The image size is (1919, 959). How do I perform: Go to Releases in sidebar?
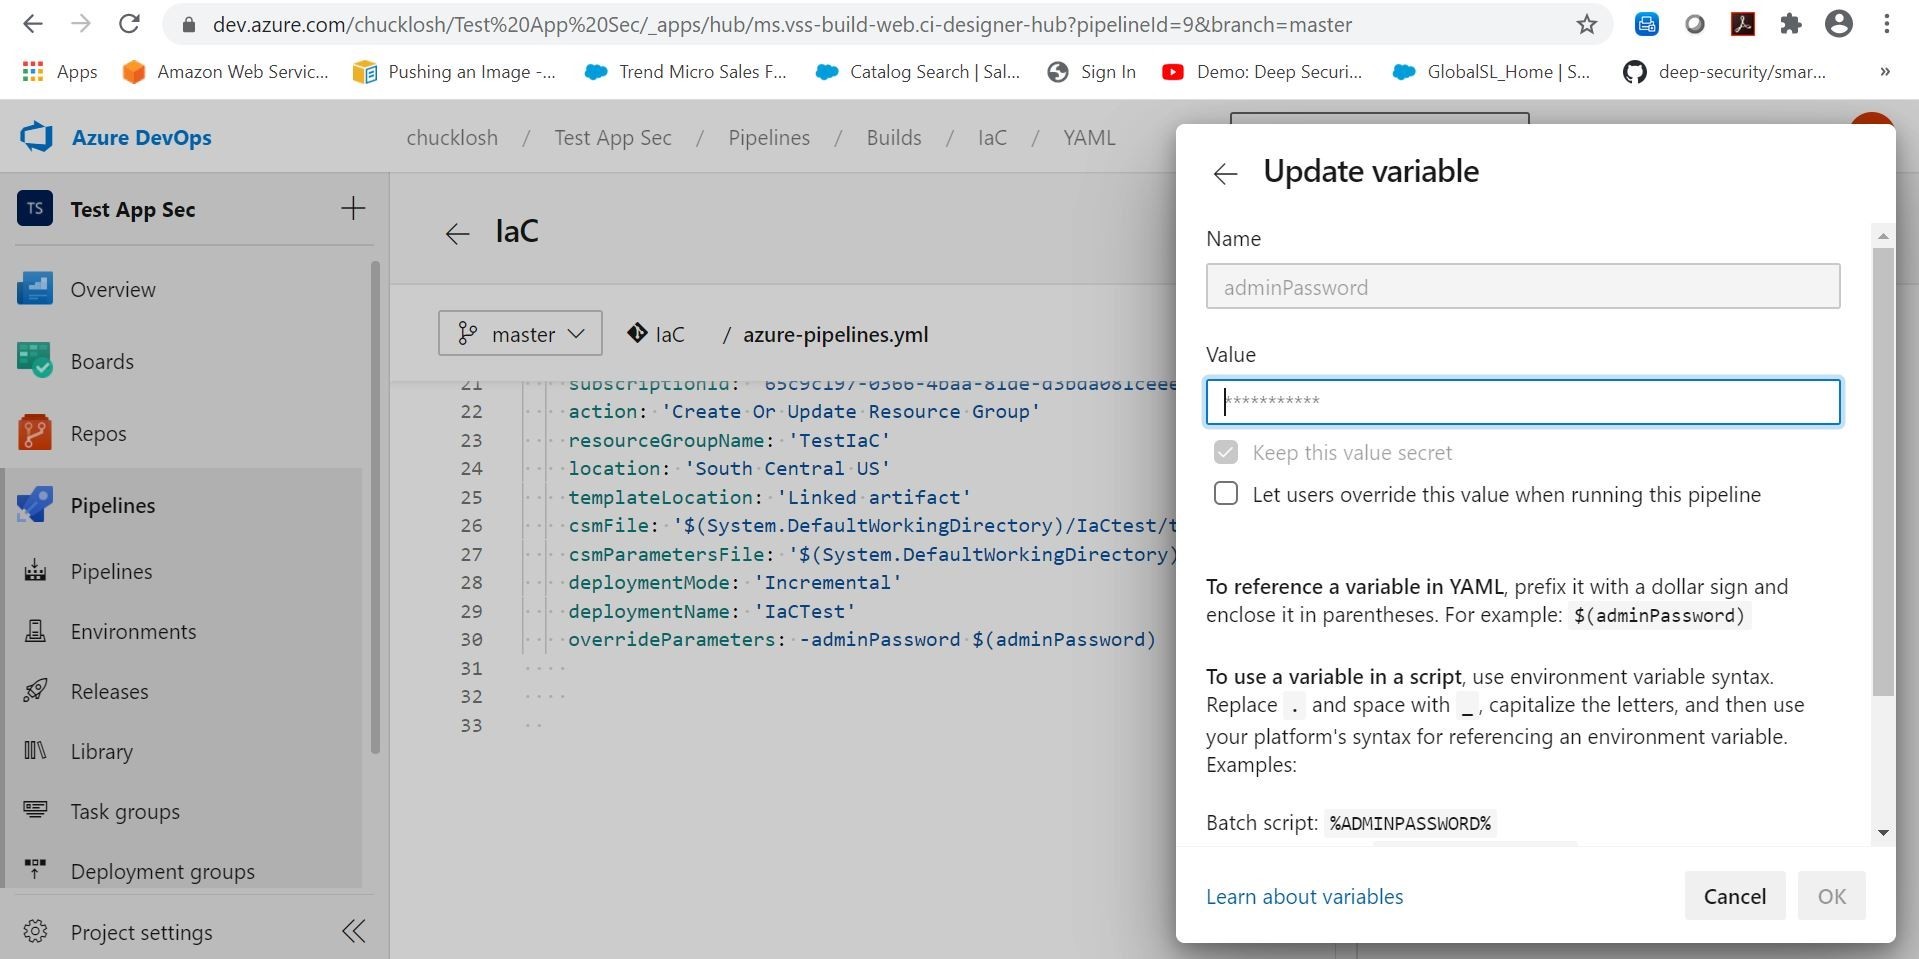(x=109, y=691)
